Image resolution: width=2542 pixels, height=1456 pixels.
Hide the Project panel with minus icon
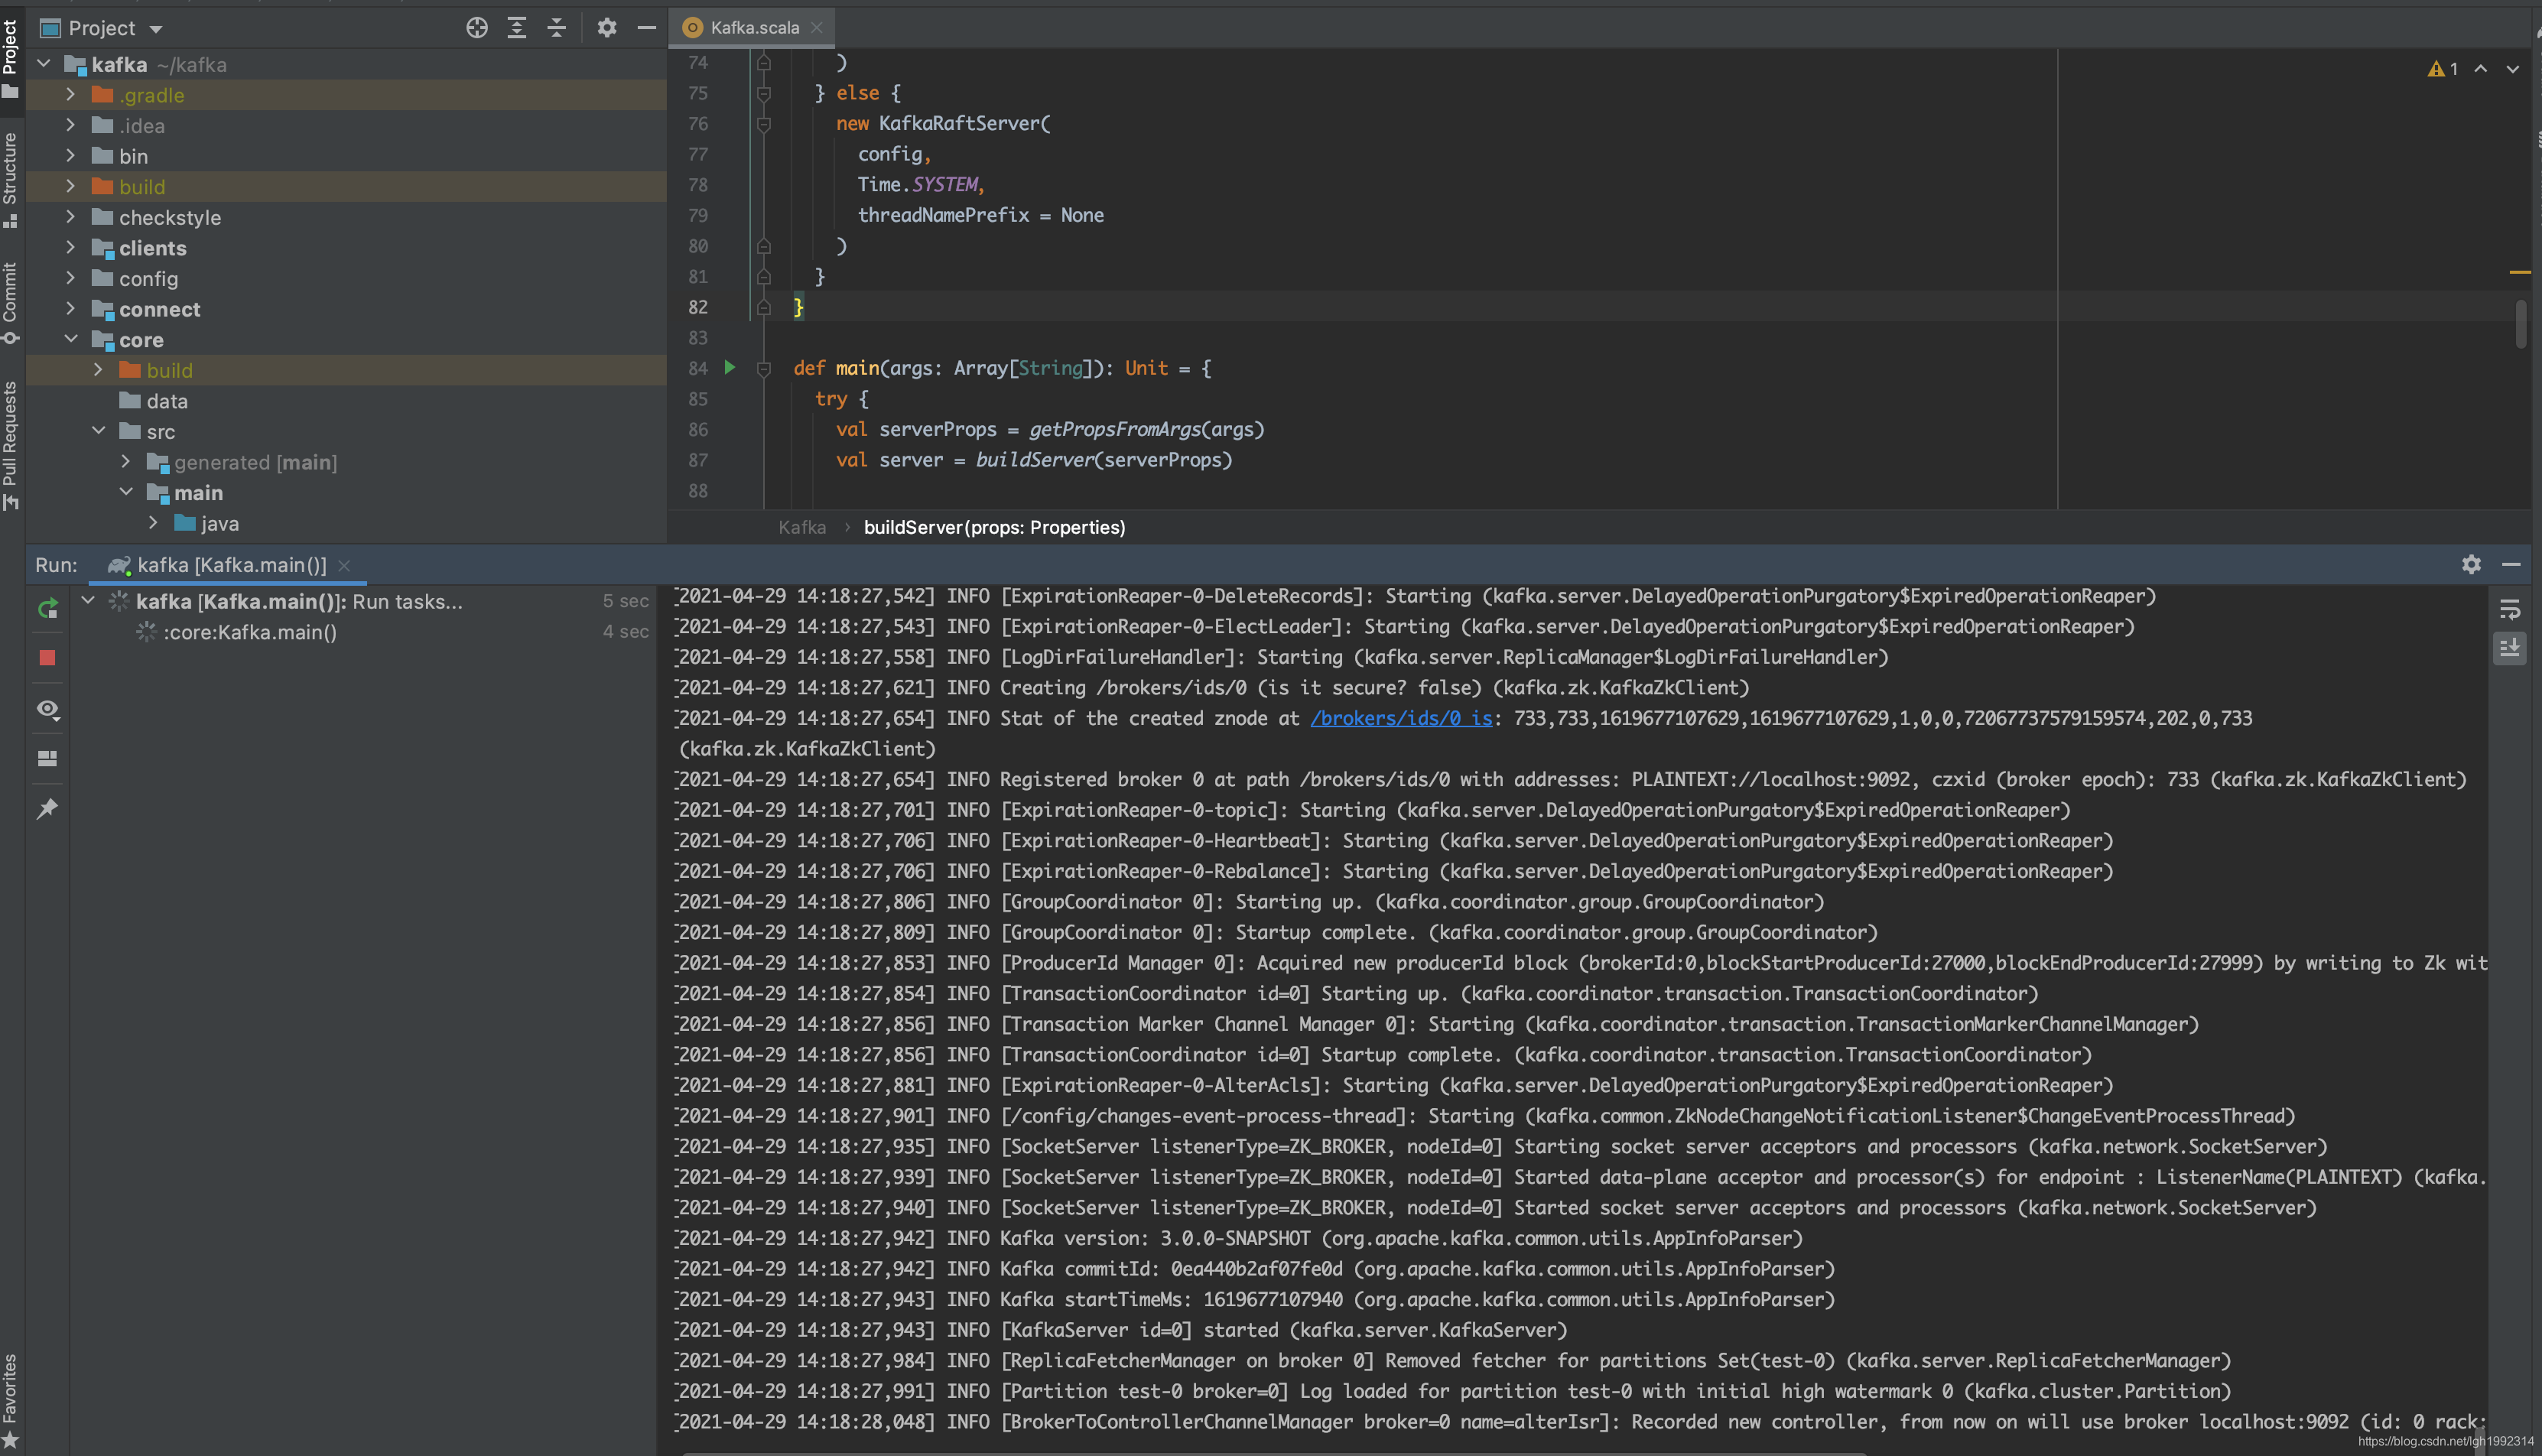tap(647, 28)
